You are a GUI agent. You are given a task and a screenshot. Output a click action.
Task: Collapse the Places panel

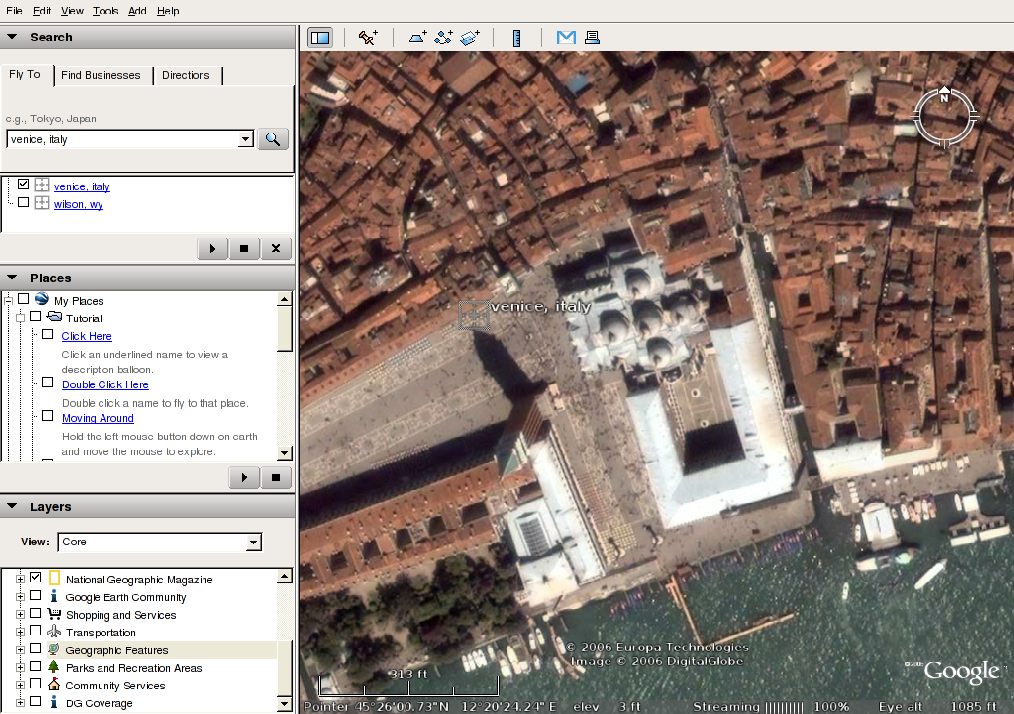pos(12,277)
